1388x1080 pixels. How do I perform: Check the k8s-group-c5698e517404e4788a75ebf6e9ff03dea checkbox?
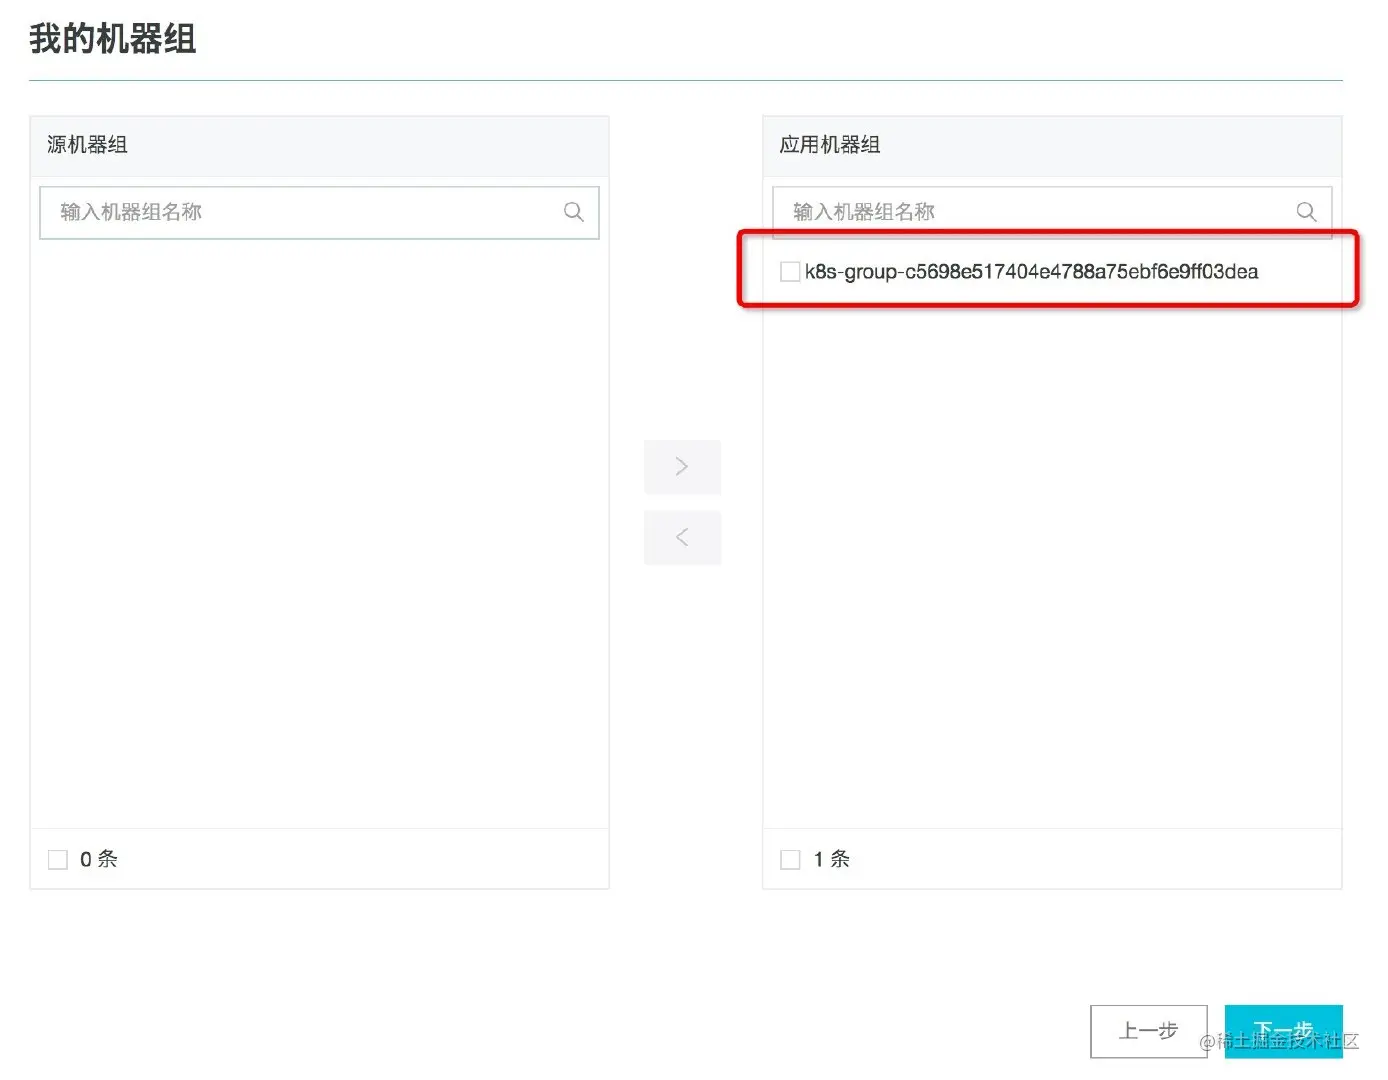(x=790, y=271)
